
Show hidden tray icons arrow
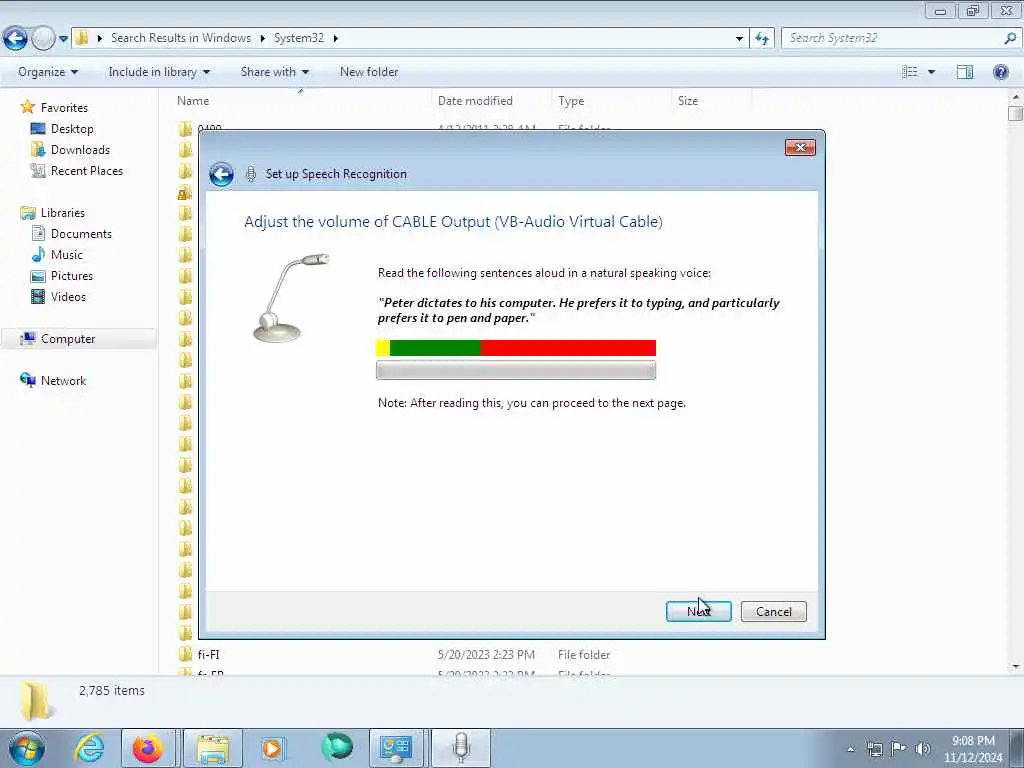click(850, 749)
